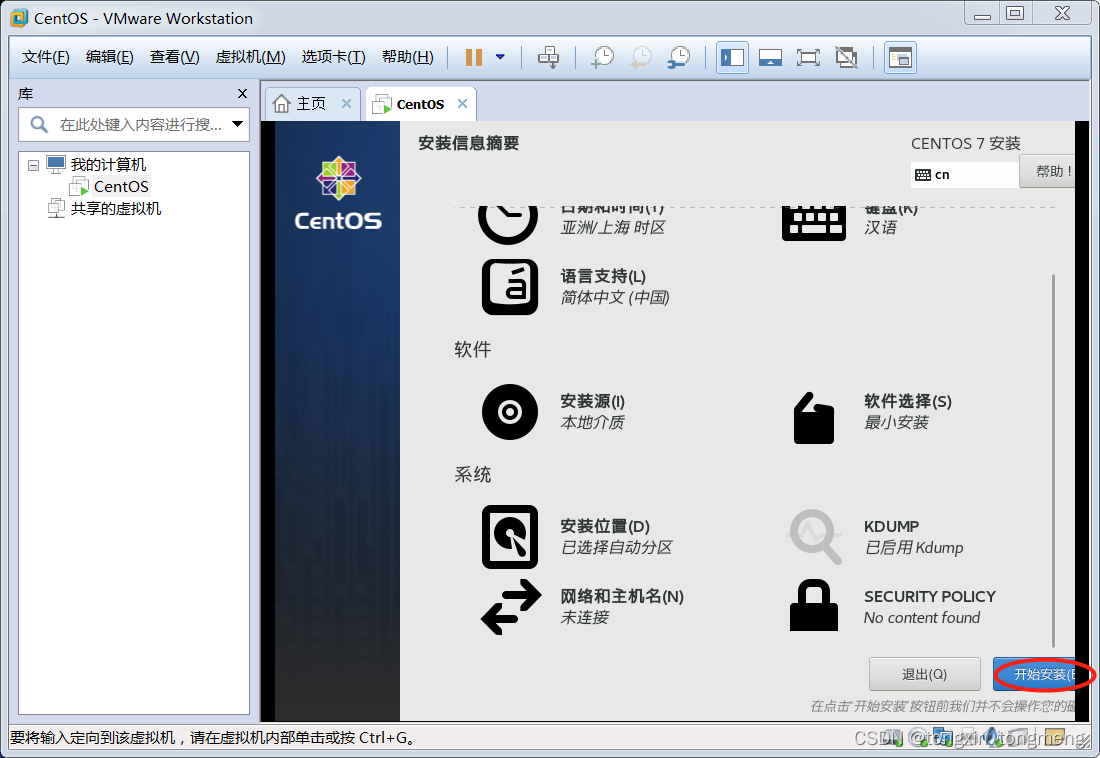Click the SECURITY POLICY label

[930, 597]
